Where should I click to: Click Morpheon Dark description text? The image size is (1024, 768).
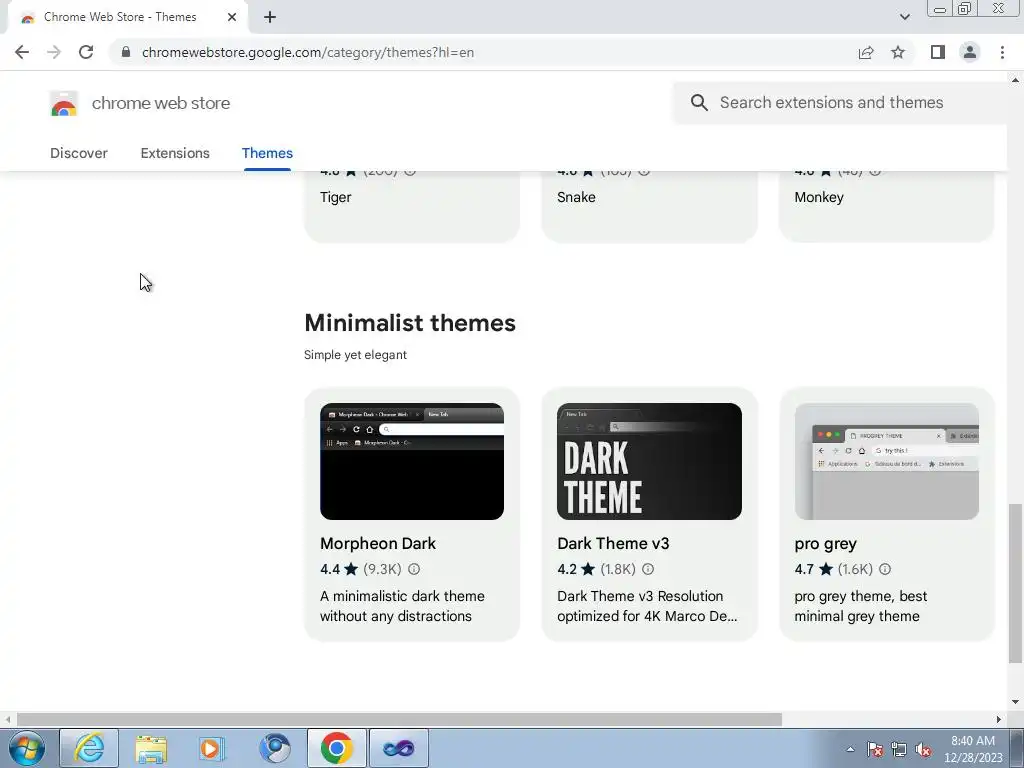(x=402, y=606)
